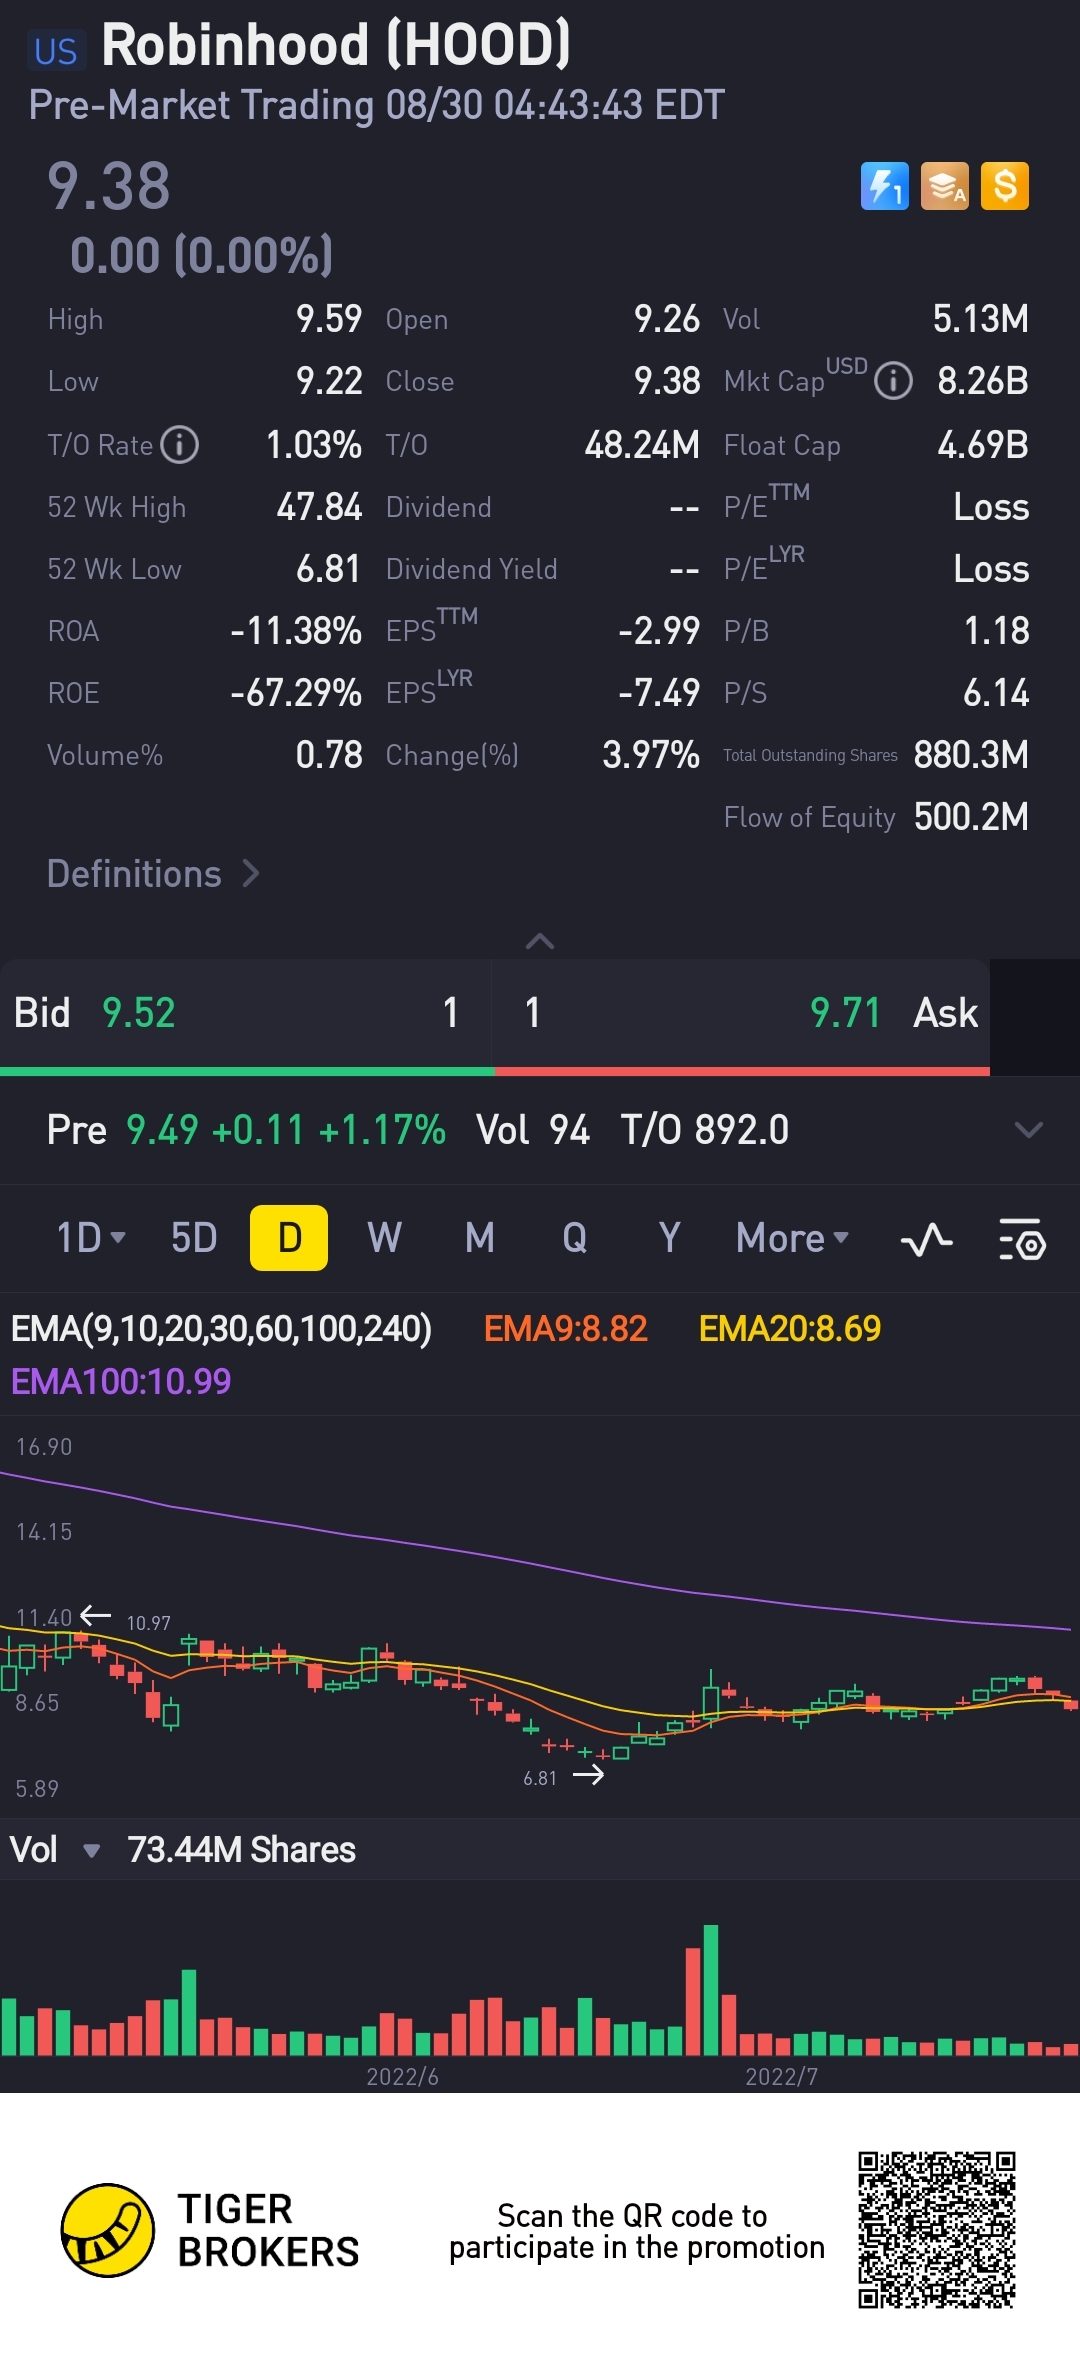Tap the Bid price 9.52
Viewport: 1080px width, 2369px height.
(139, 1013)
